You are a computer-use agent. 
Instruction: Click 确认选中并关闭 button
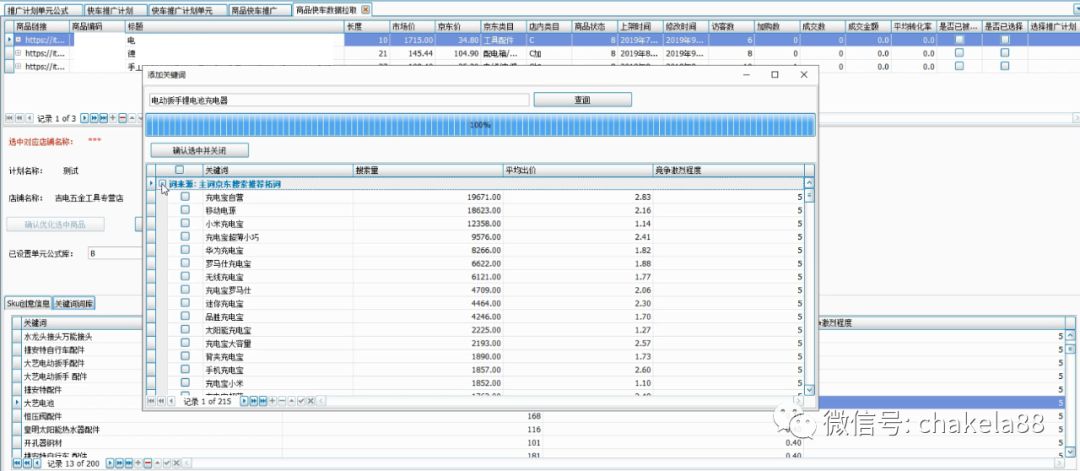pos(199,150)
